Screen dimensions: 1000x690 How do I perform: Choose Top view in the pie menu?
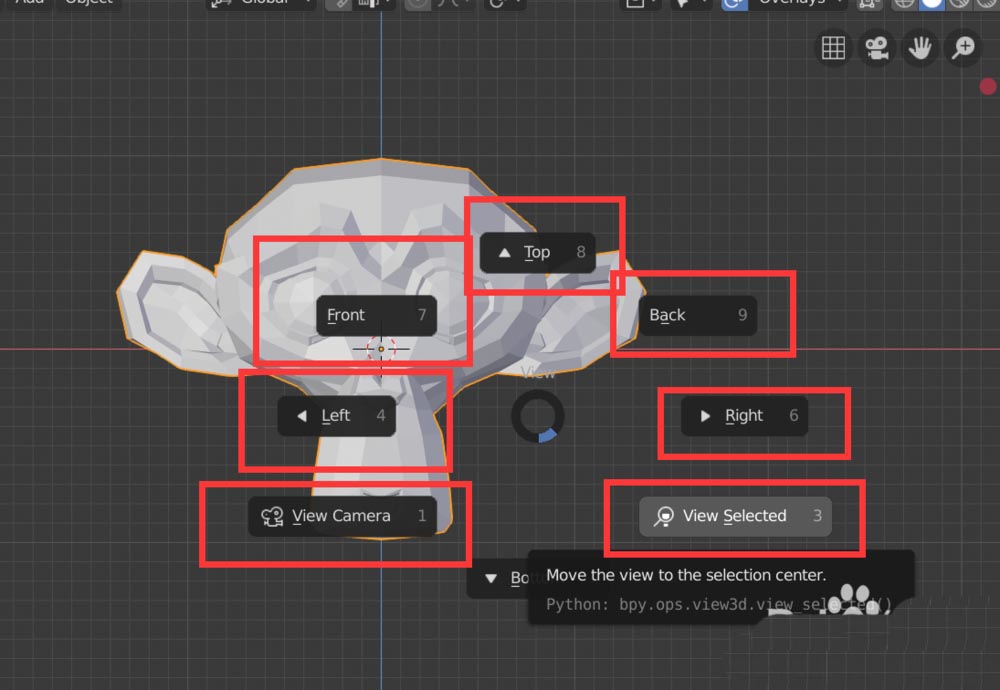pyautogui.click(x=538, y=253)
